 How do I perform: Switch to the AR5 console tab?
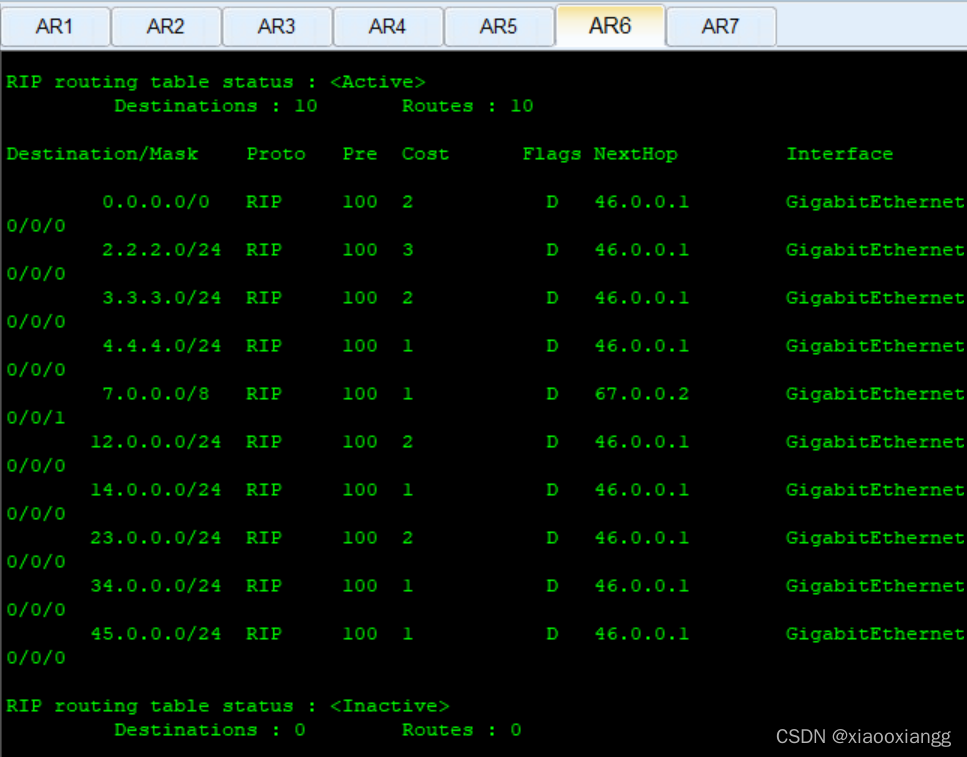click(x=499, y=26)
